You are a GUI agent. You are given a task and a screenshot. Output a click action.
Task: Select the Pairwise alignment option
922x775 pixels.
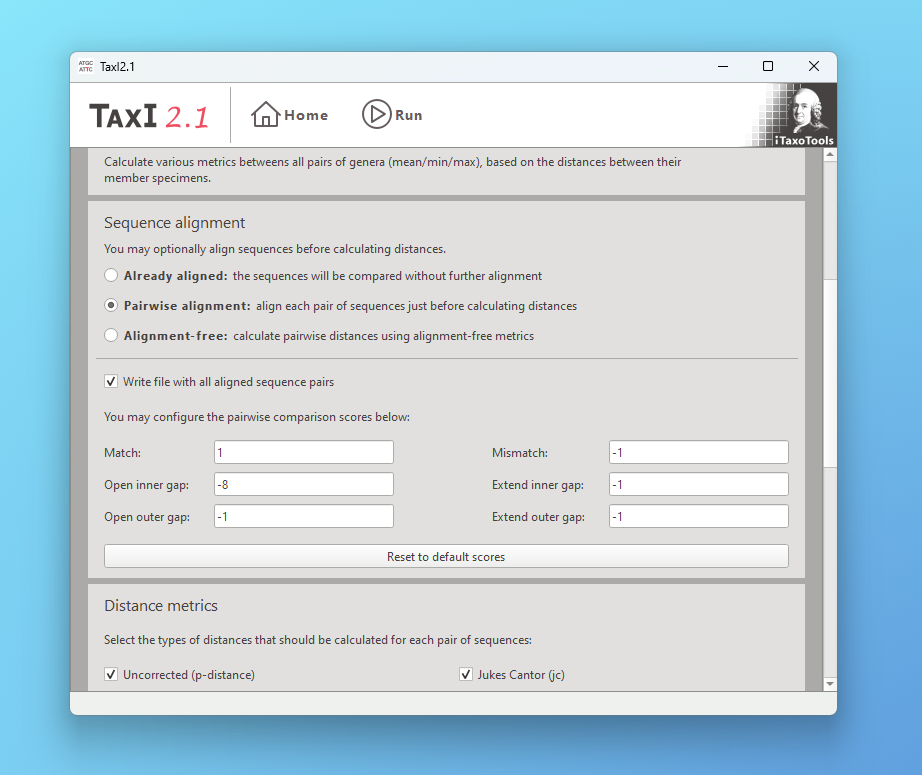tap(111, 305)
